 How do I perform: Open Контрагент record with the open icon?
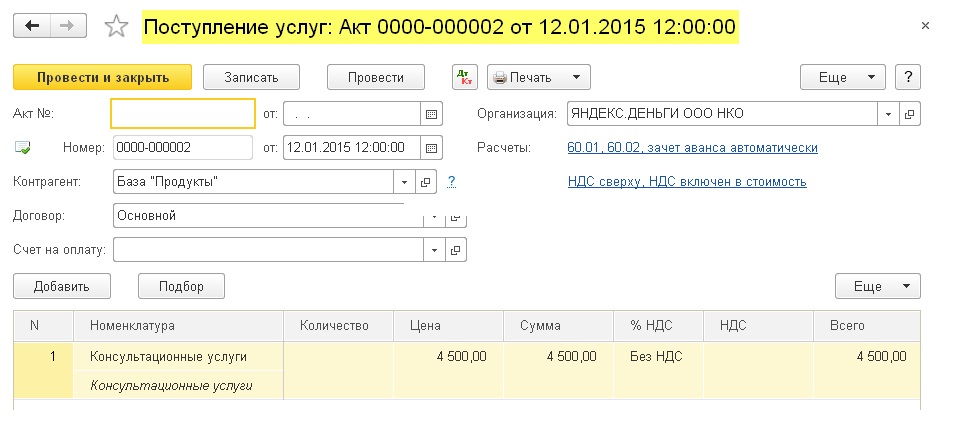pos(426,182)
